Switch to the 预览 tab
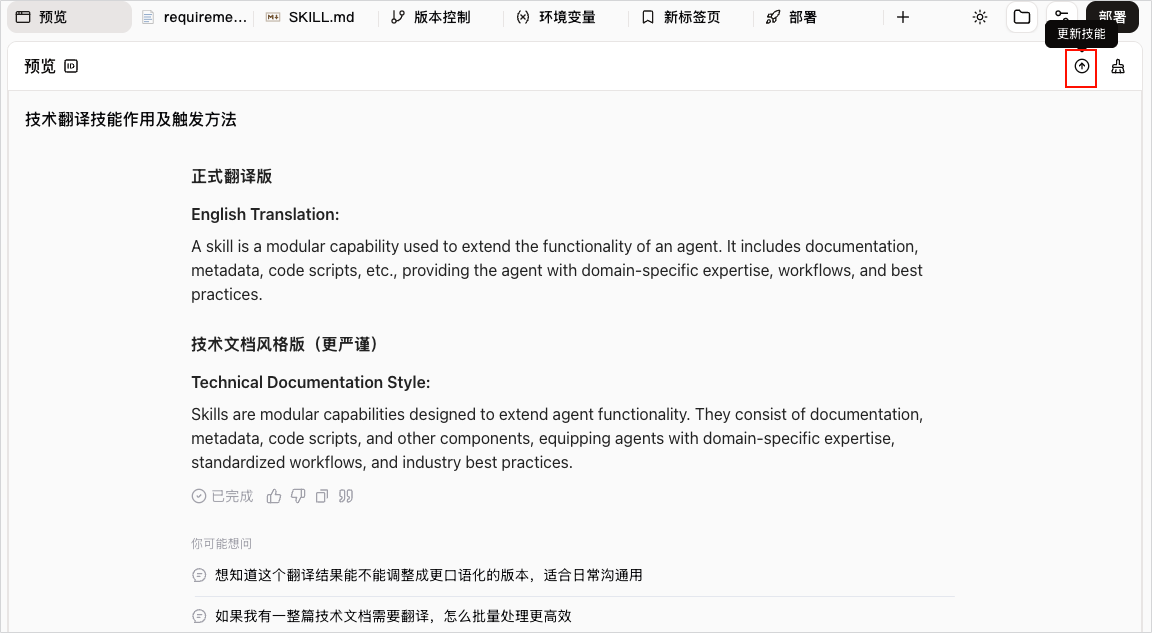1152x633 pixels. coord(69,17)
